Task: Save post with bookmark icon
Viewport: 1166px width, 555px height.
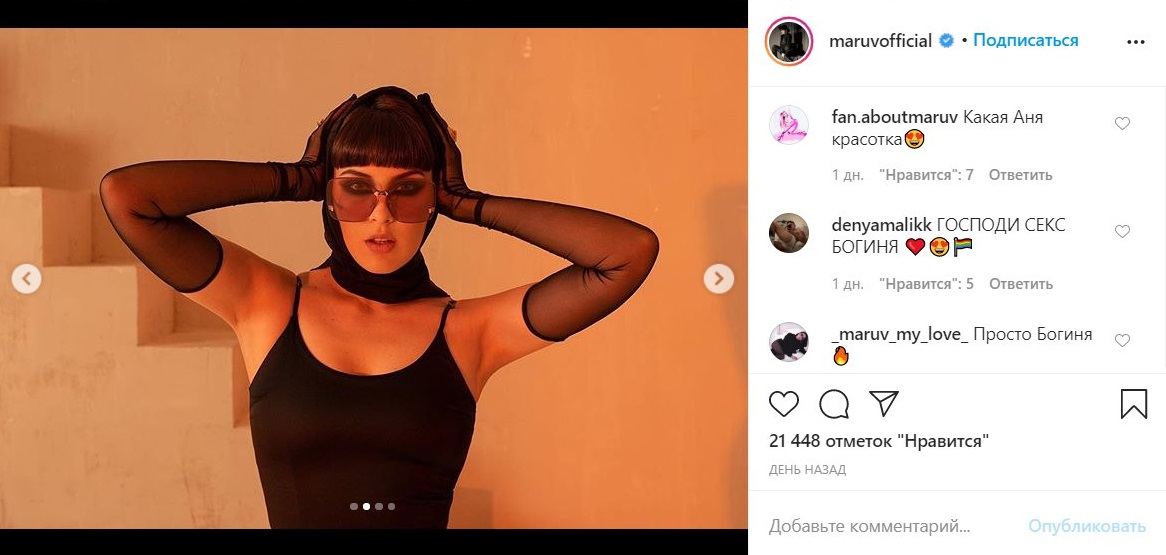Action: [1133, 404]
